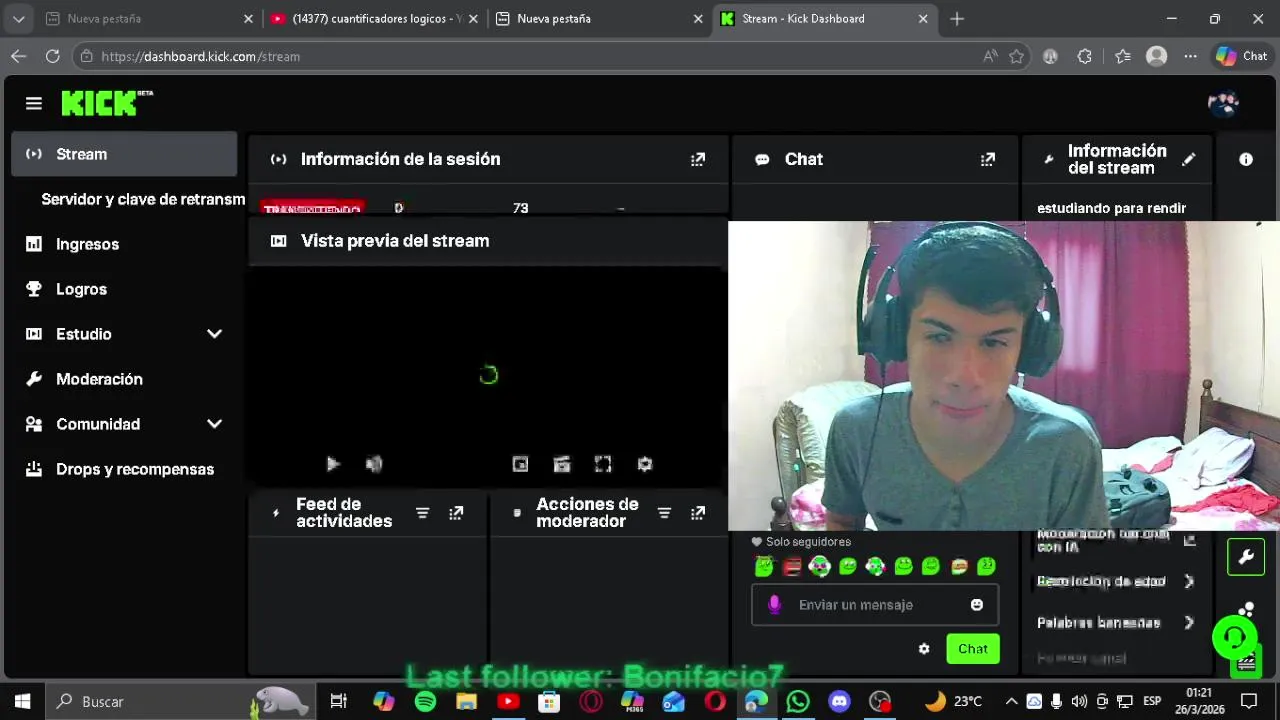The height and width of the screenshot is (720, 1280).
Task: Select the wrench tools icon on right rail
Action: 1246,557
